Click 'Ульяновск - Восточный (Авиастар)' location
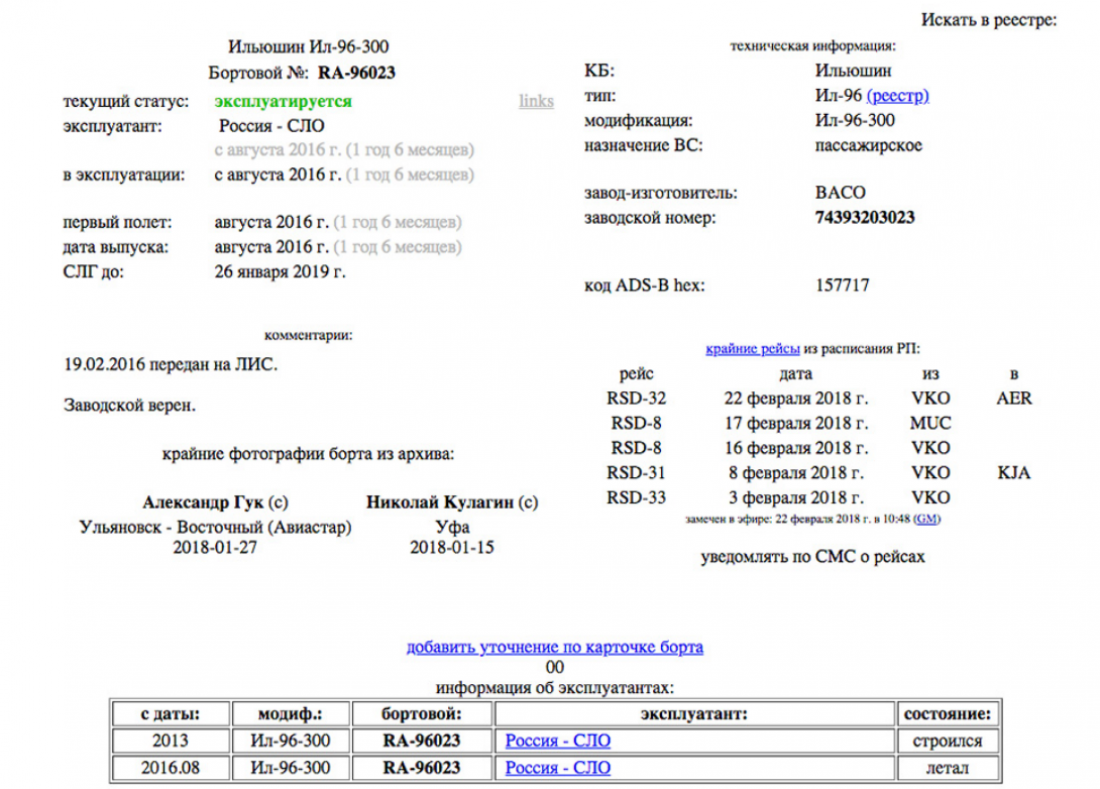This screenshot has width=1100, height=789. click(x=215, y=527)
